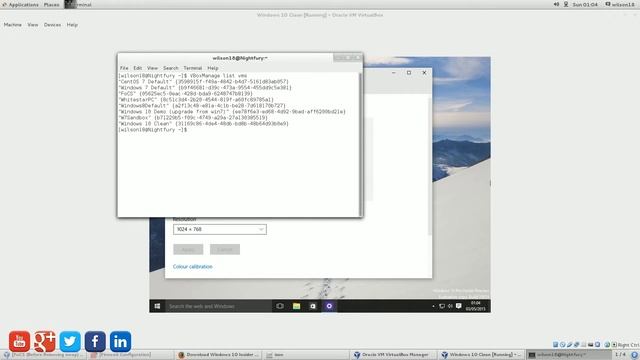Click the "CentOS 7 Default" line in terminal
640x360 pixels.
click(x=203, y=82)
